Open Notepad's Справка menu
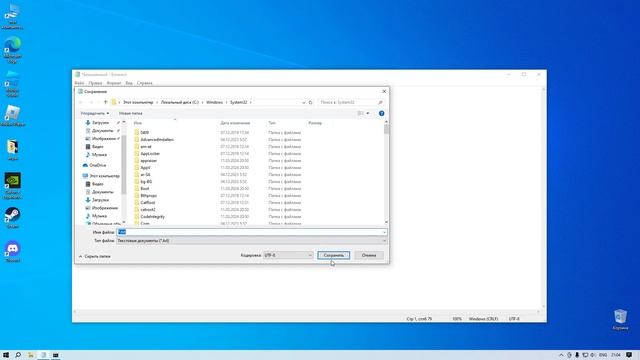This screenshot has height=360, width=640. [x=144, y=83]
